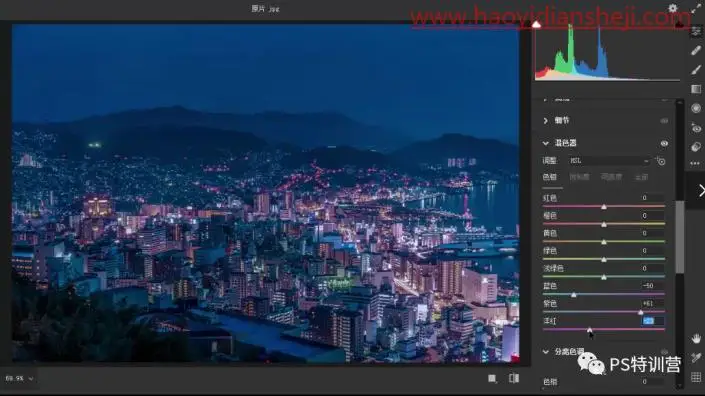Click the RGB histogram graph
The width and height of the screenshot is (705, 396).
pos(607,53)
